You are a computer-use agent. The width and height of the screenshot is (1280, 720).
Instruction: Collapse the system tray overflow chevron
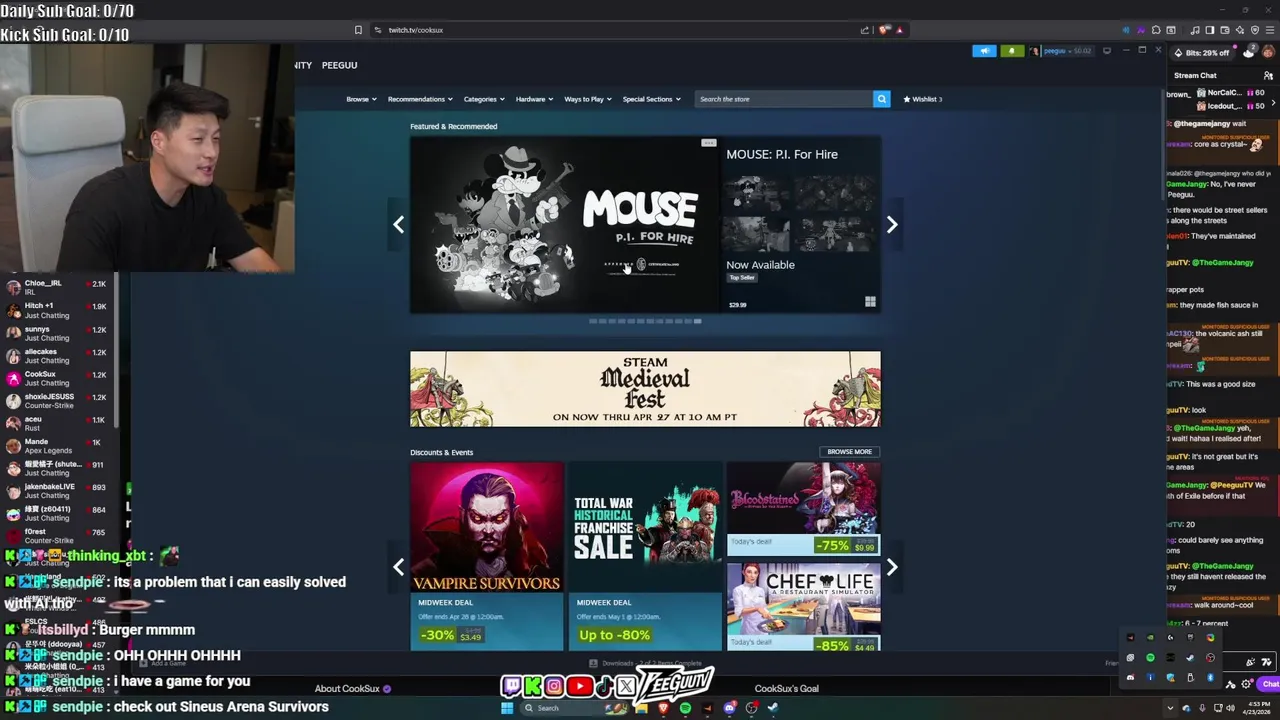click(x=1170, y=708)
